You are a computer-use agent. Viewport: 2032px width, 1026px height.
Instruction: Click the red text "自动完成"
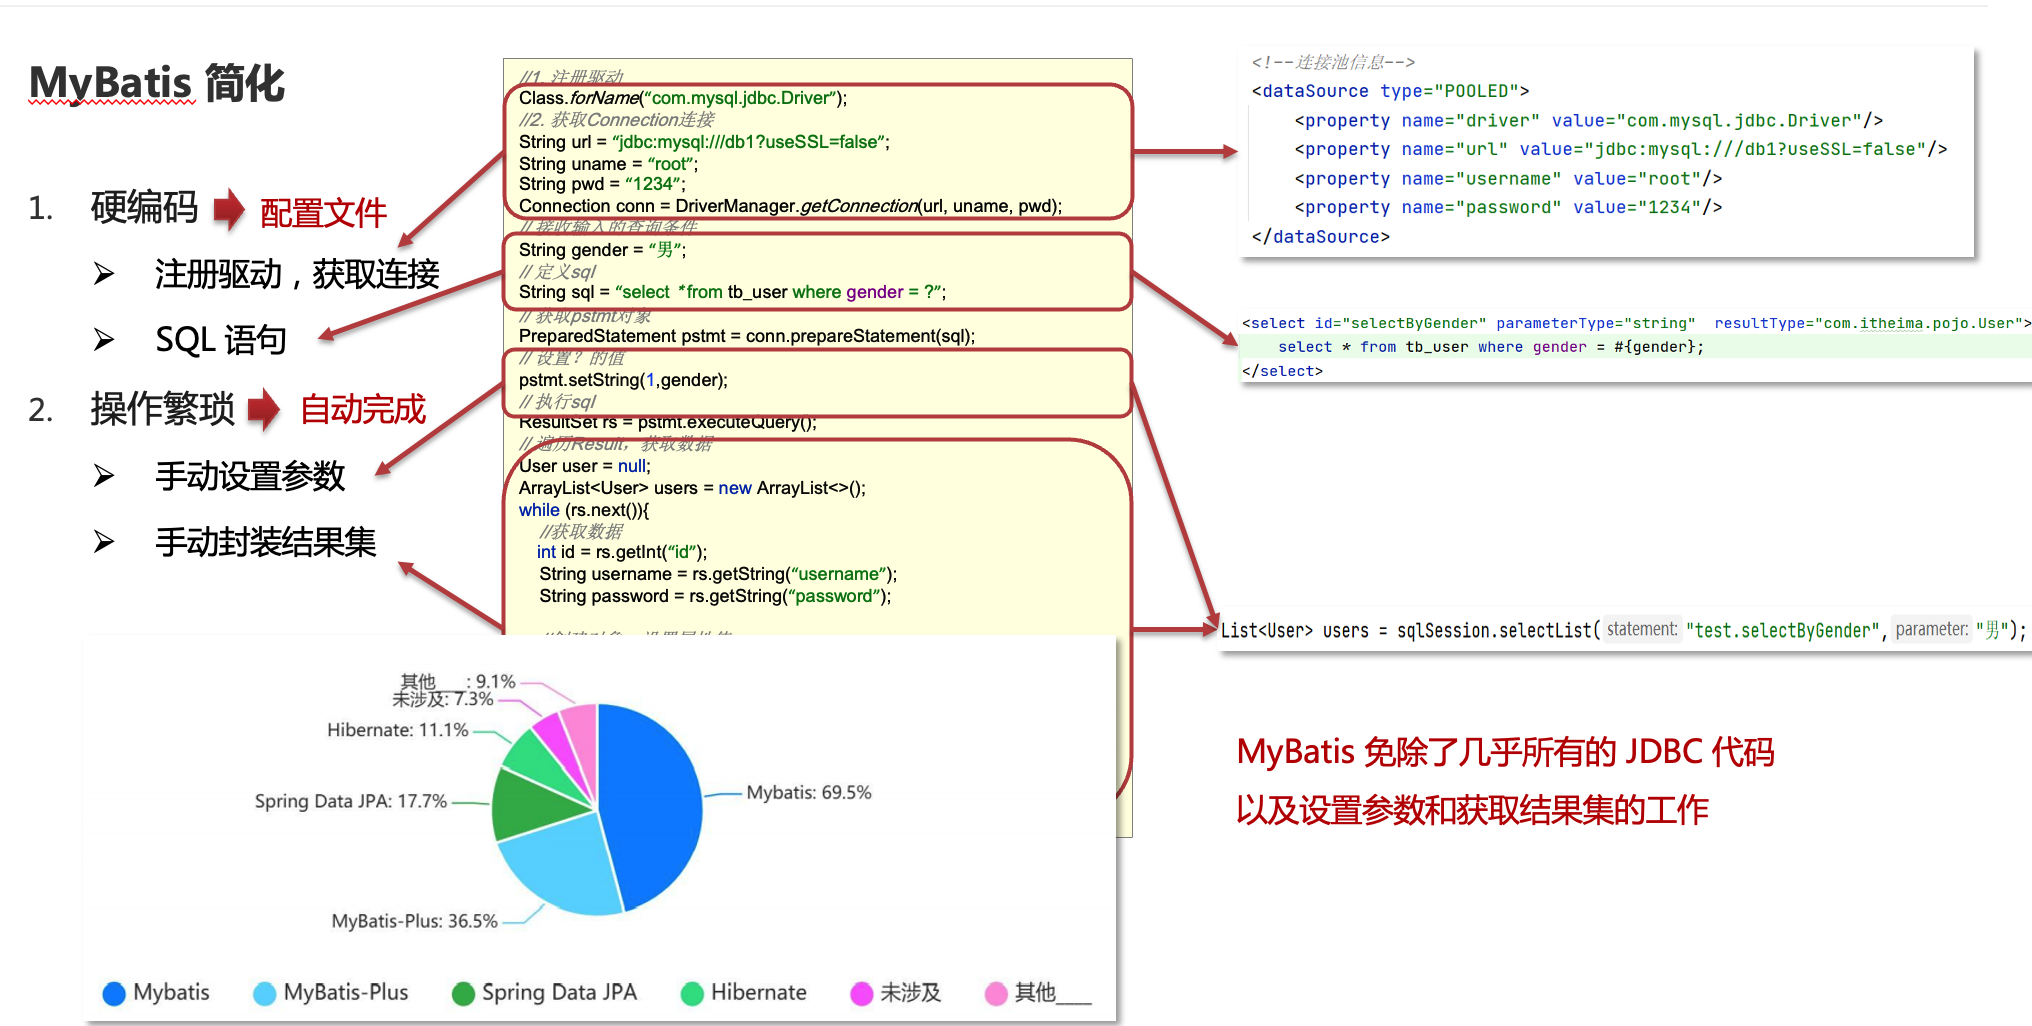pos(363,410)
